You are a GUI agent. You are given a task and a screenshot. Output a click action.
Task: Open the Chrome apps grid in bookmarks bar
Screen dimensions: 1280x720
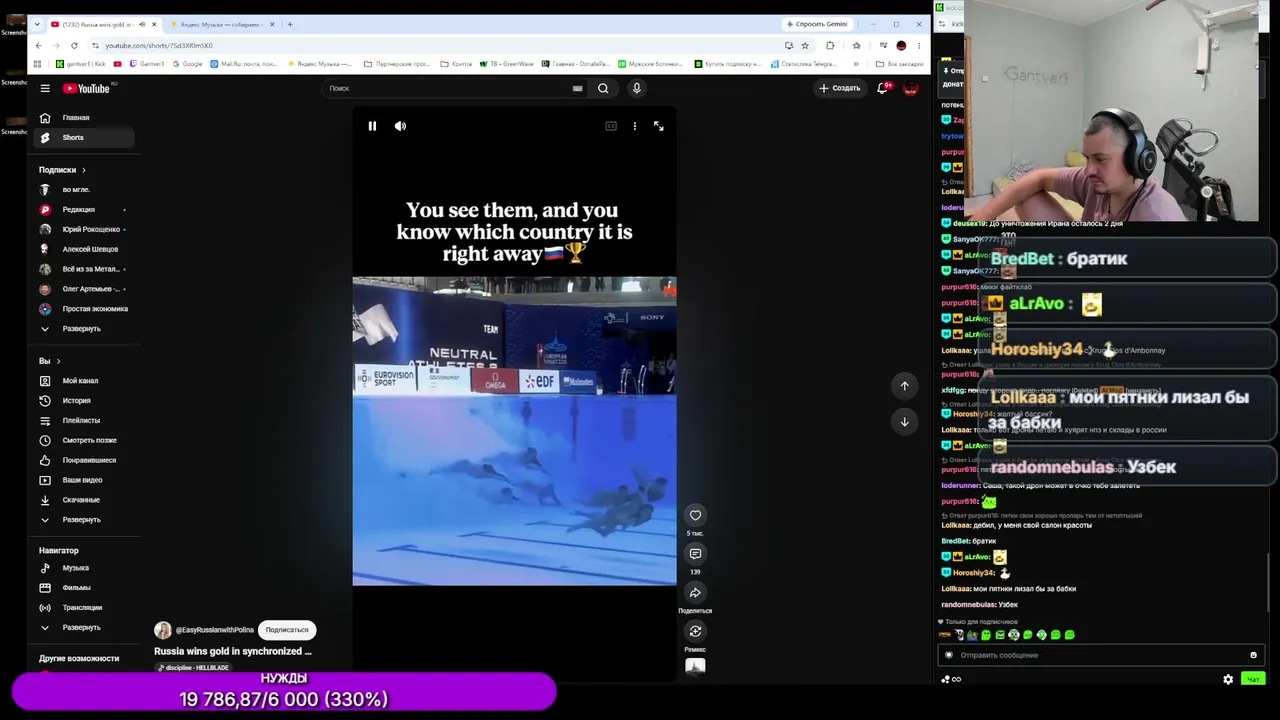(37, 64)
